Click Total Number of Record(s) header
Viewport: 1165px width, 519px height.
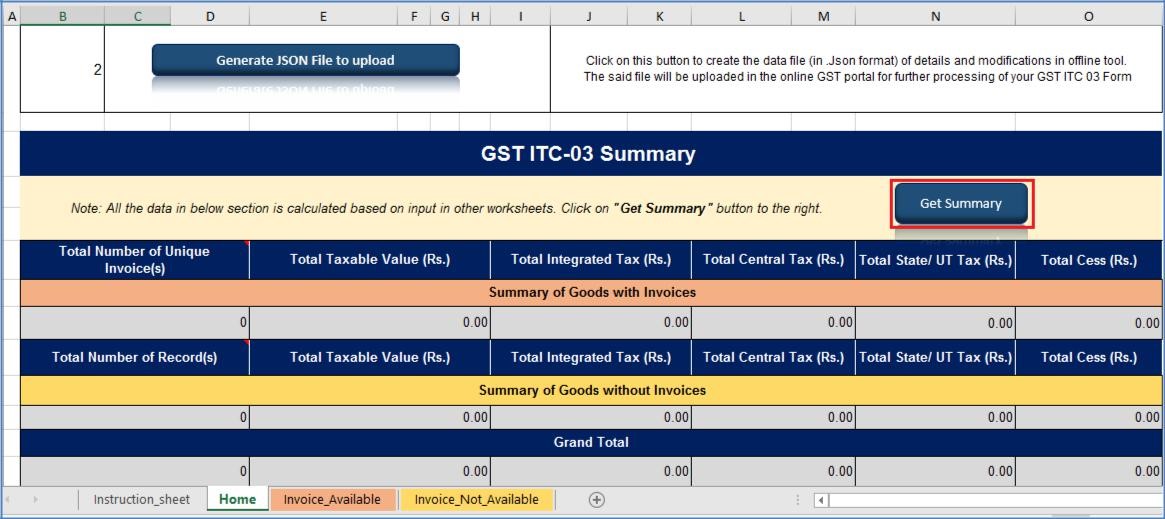pyautogui.click(x=134, y=357)
